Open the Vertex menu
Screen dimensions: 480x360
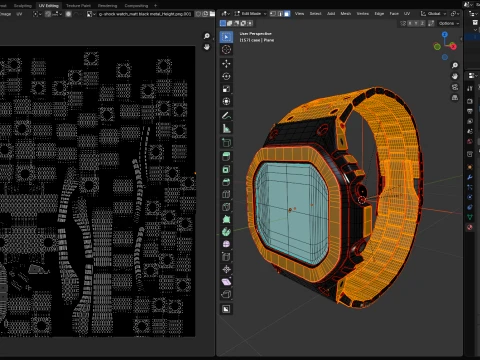click(x=363, y=14)
